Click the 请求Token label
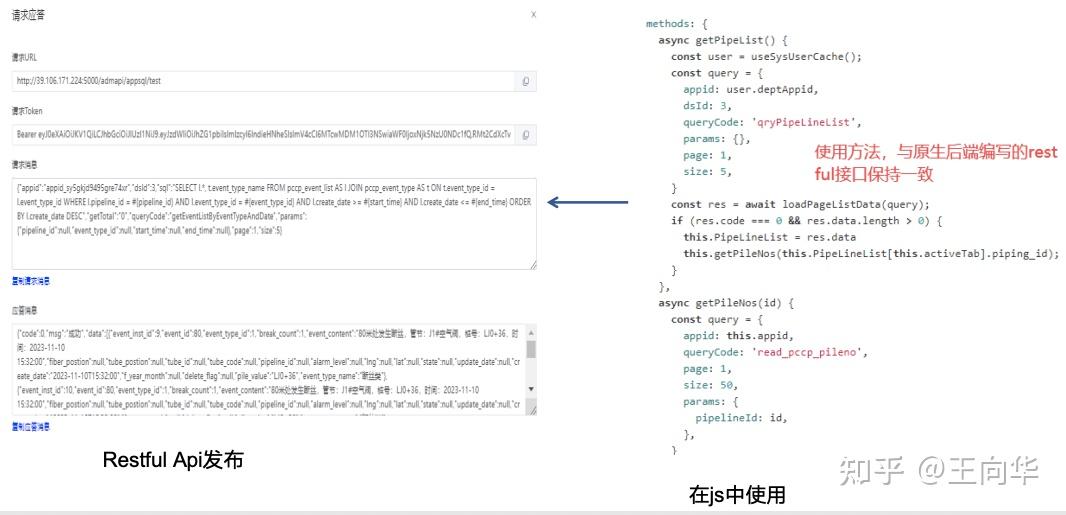1066x515 pixels. (27, 111)
